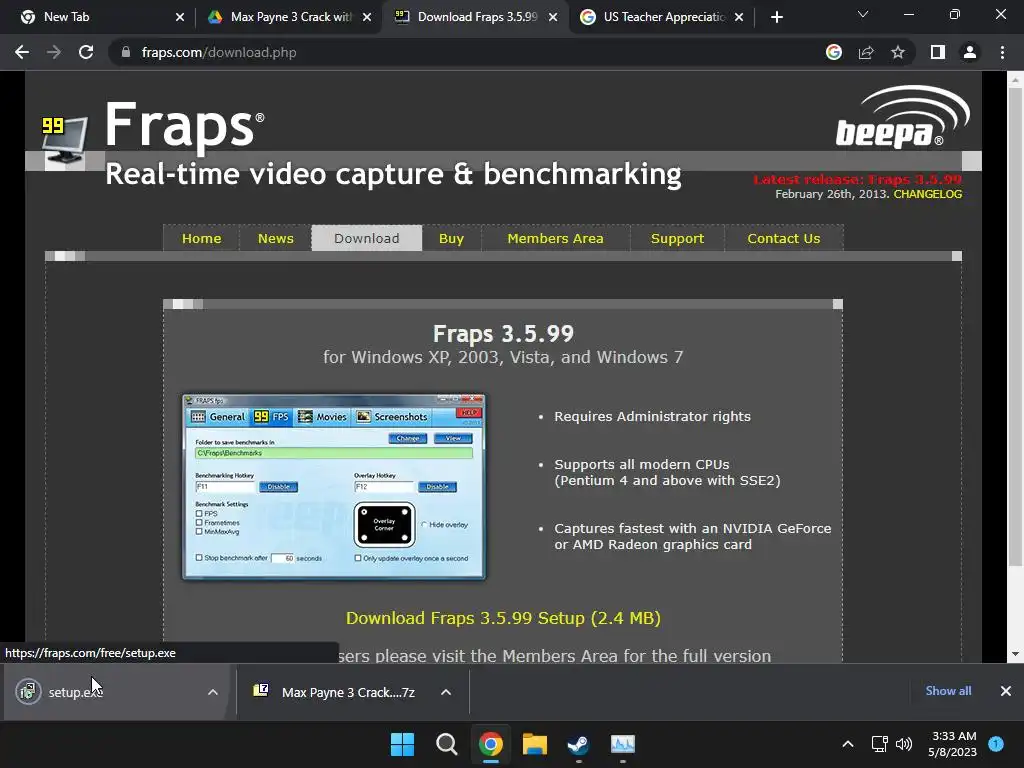Viewport: 1024px width, 768px height.
Task: Click the Fraps 99 monitor logo
Action: [64, 142]
